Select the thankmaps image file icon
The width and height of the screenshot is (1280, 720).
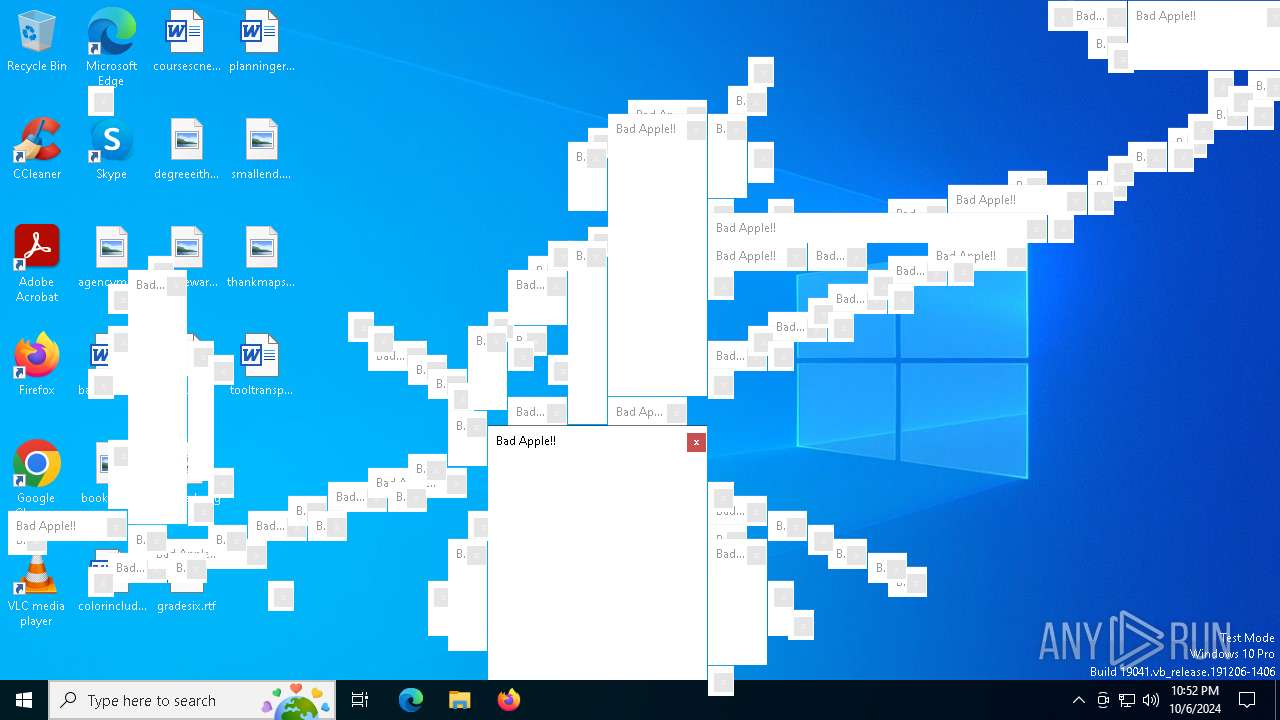click(x=261, y=257)
